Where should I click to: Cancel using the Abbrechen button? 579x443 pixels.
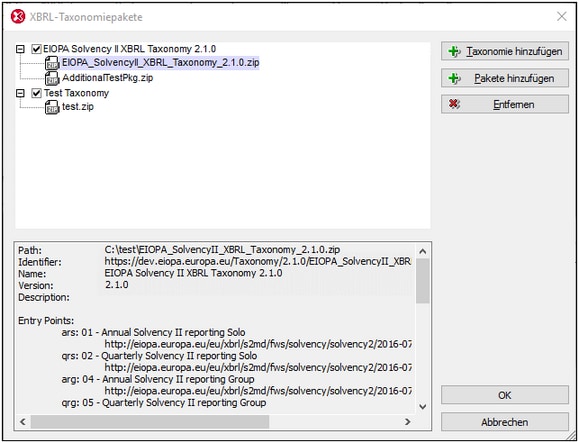505,422
